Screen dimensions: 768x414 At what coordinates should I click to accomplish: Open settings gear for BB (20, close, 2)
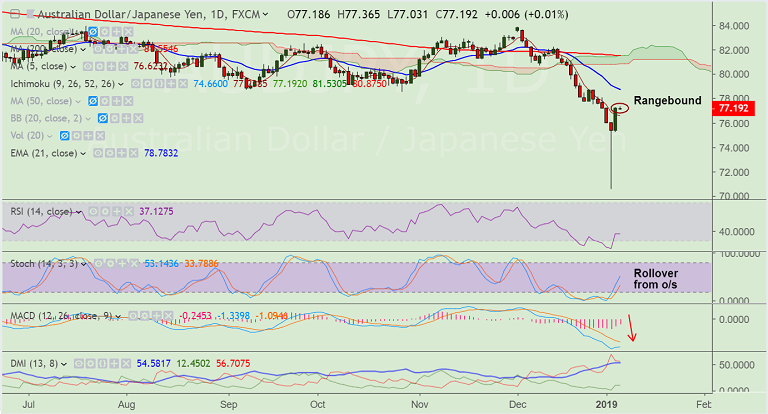(x=115, y=118)
